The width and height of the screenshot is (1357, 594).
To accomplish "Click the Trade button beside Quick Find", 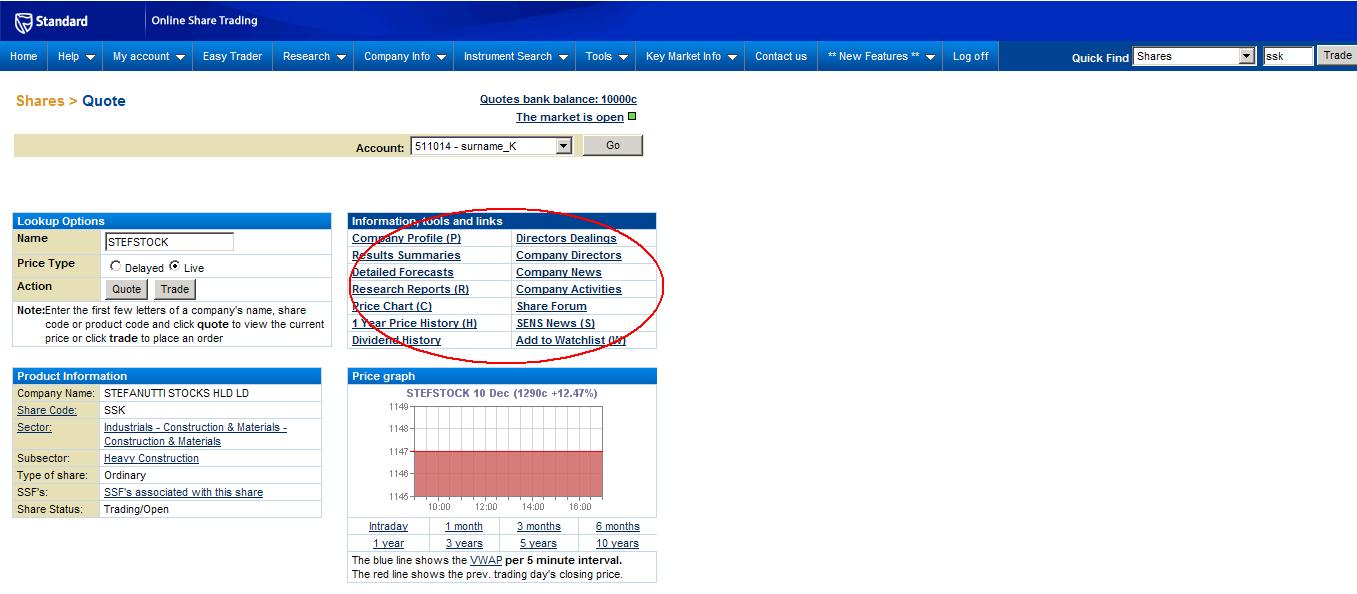I will click(x=1337, y=56).
